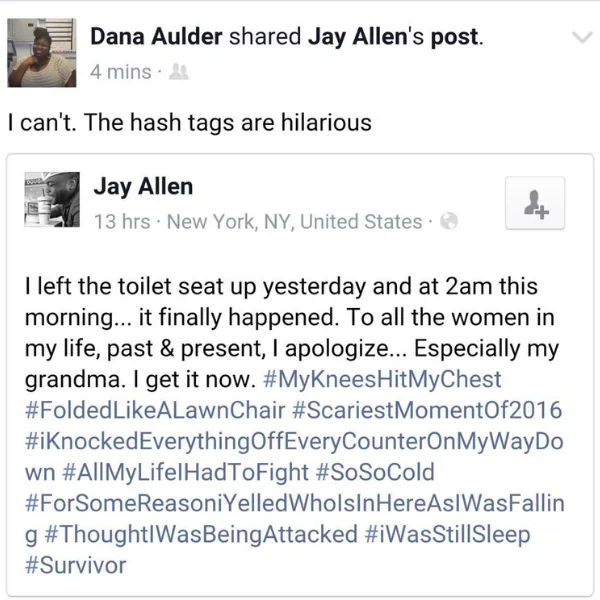This screenshot has width=600, height=600.
Task: Click the '4 mins' timestamp
Action: 121,72
